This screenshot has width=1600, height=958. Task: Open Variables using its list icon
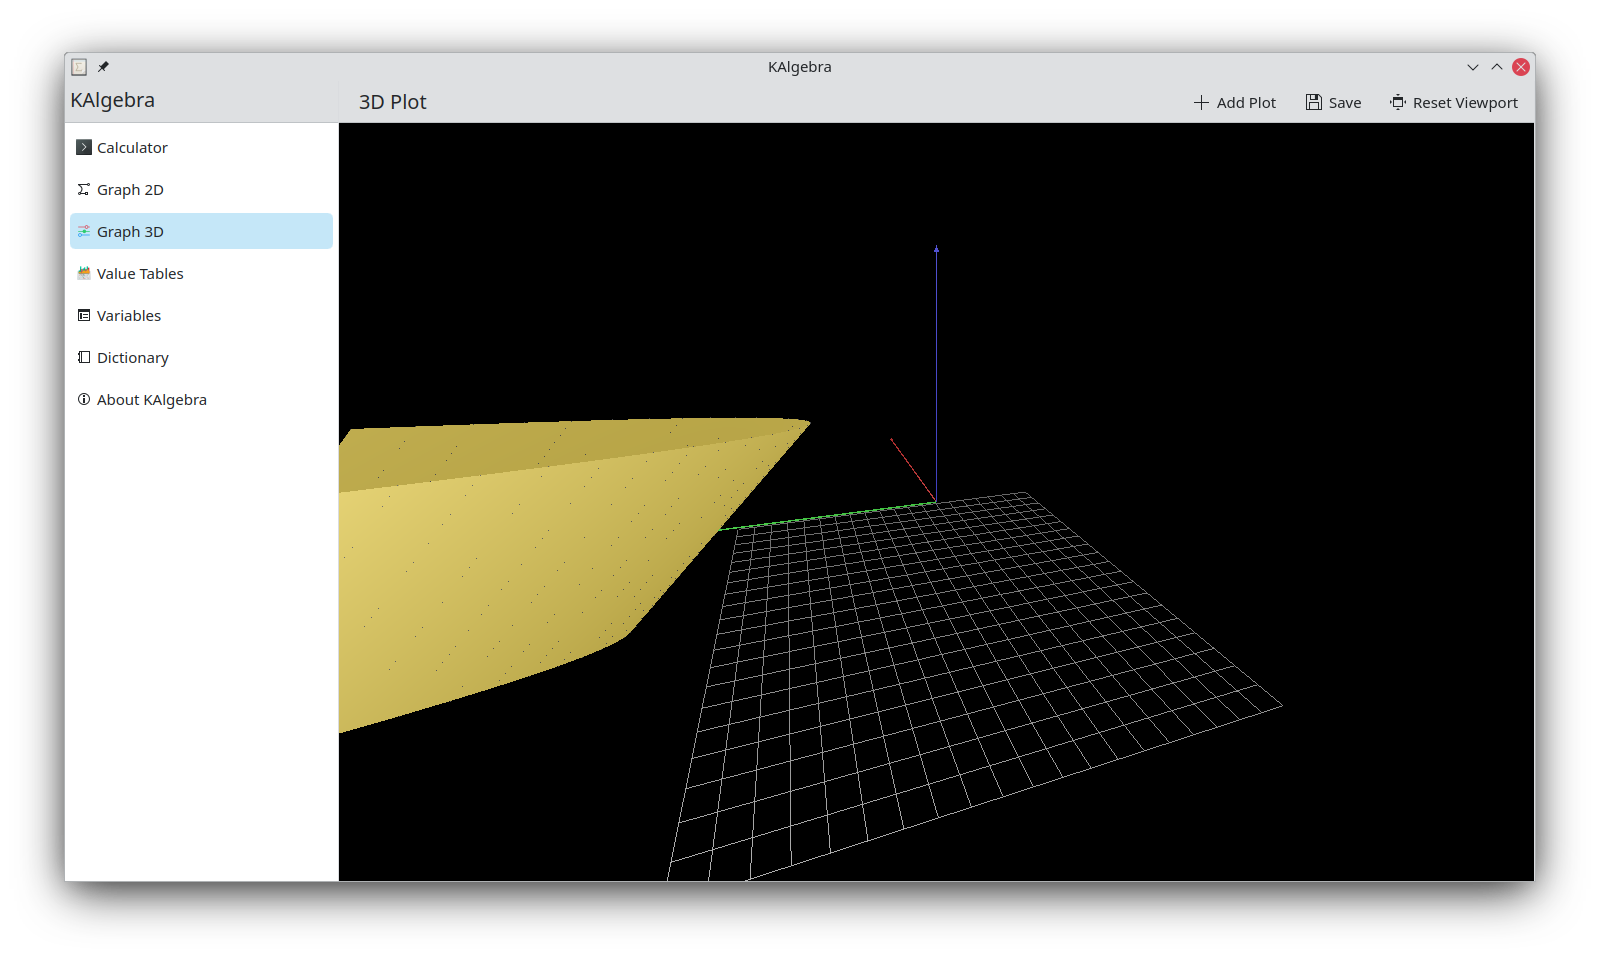(x=84, y=316)
